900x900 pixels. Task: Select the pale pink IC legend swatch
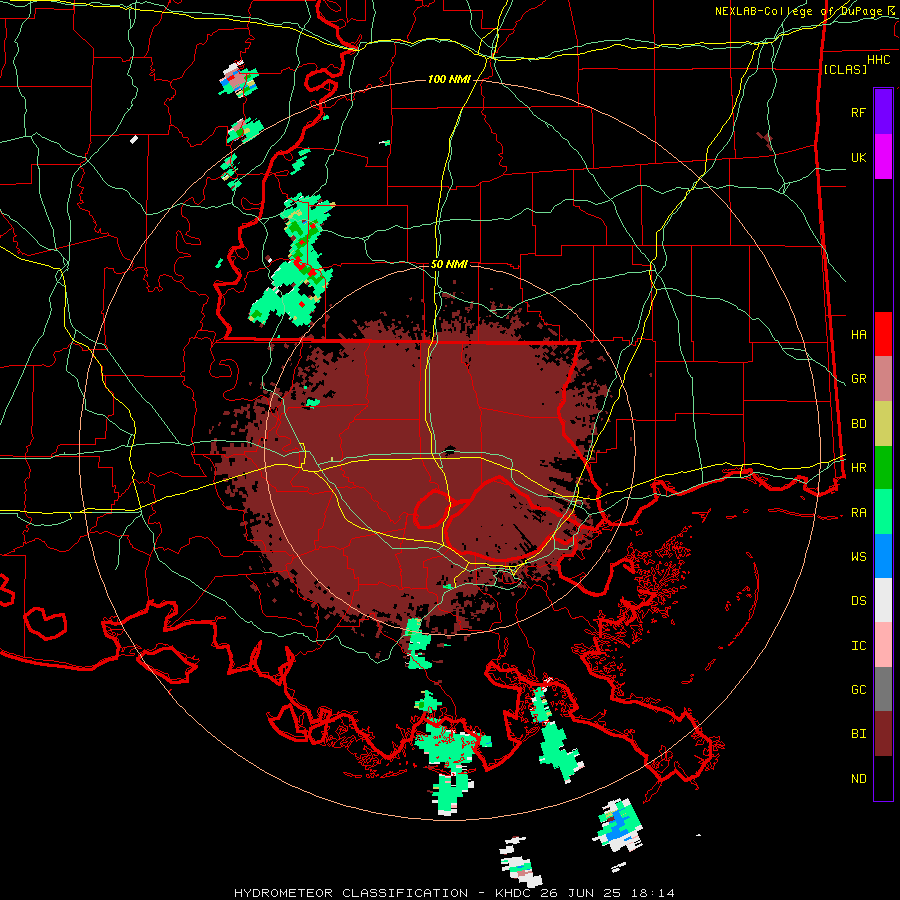point(883,645)
